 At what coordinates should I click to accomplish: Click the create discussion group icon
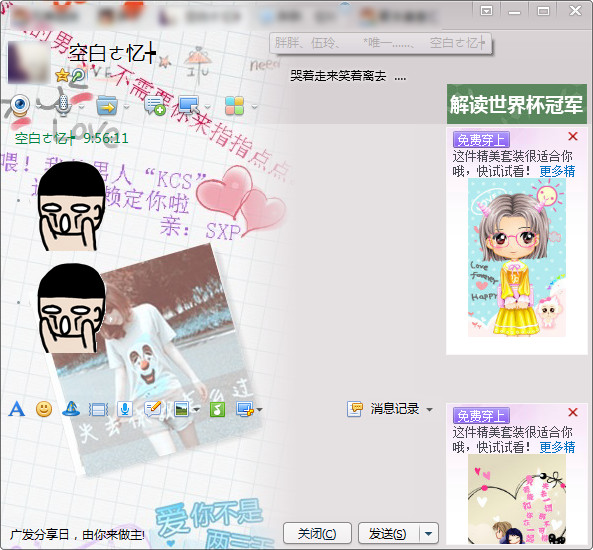pyautogui.click(x=155, y=106)
